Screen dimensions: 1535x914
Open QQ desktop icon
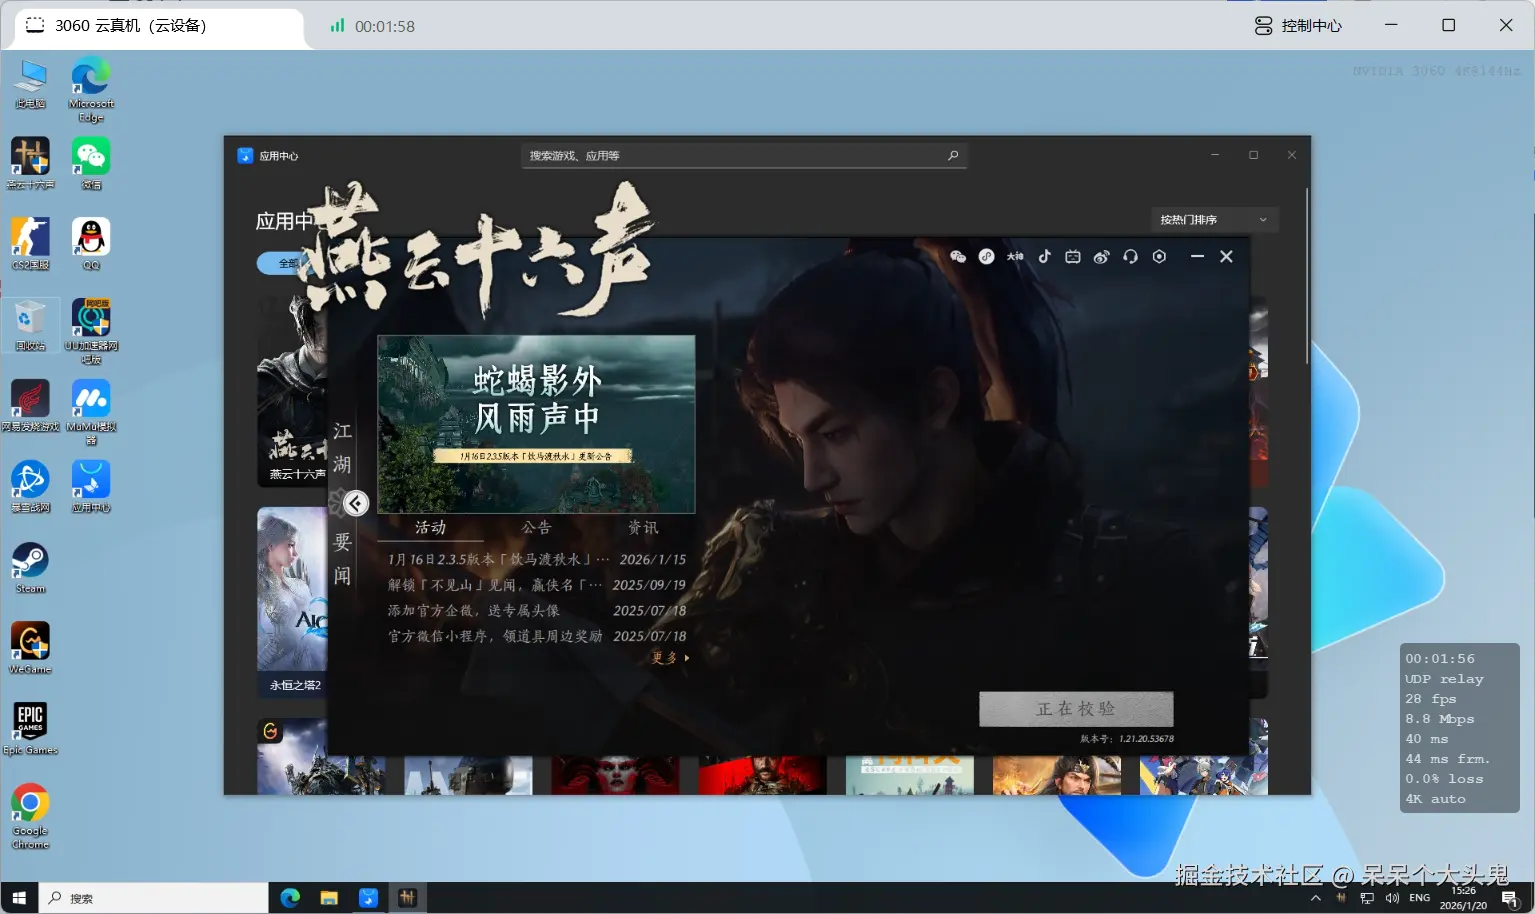[x=91, y=244]
